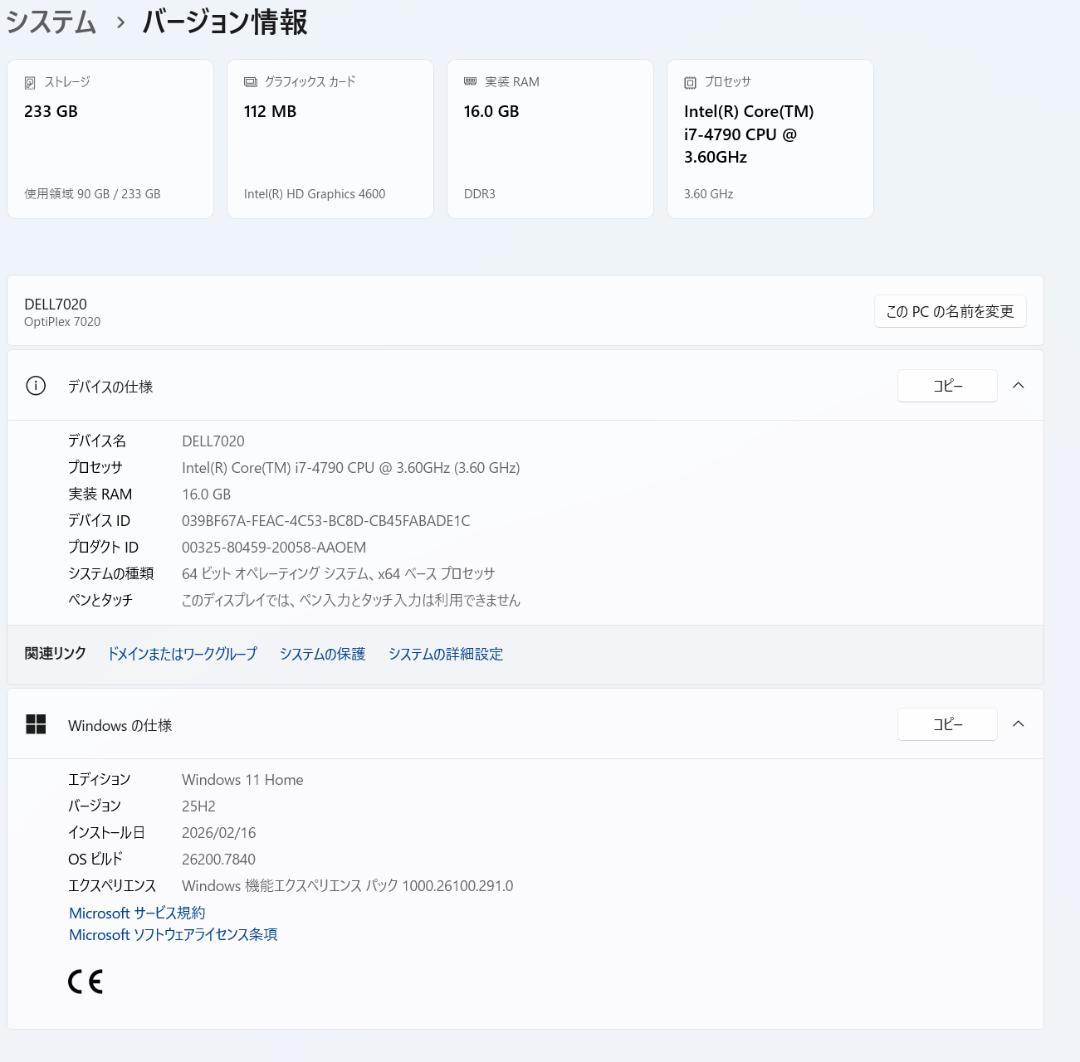This screenshot has height=1062, width=1080.
Task: Open Microsoft サービス規約 link
Action: 137,913
